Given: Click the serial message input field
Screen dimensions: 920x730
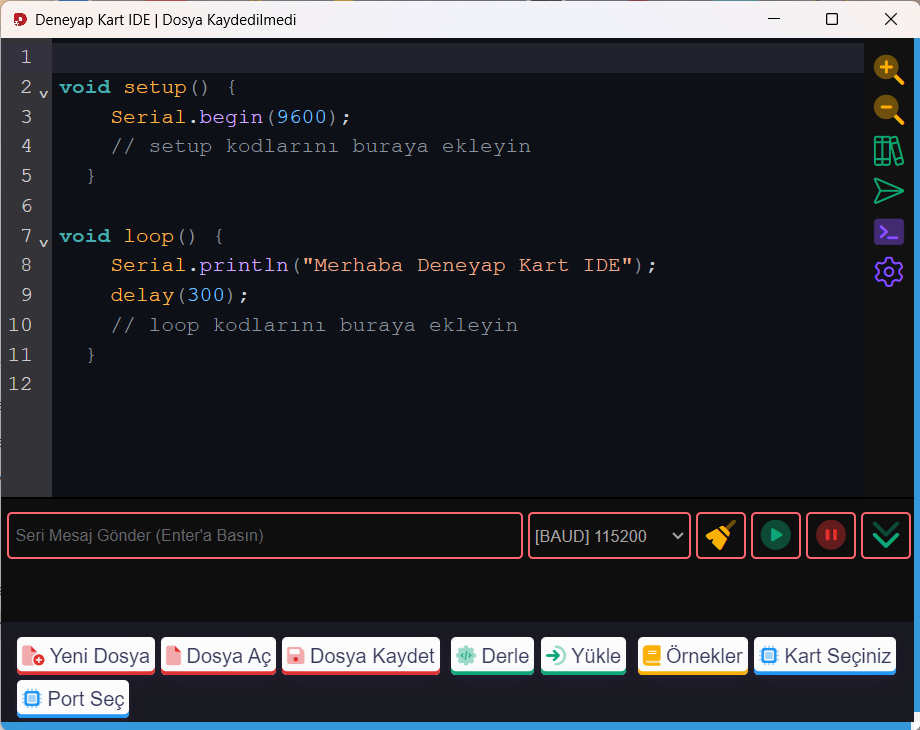Looking at the screenshot, I should [265, 535].
